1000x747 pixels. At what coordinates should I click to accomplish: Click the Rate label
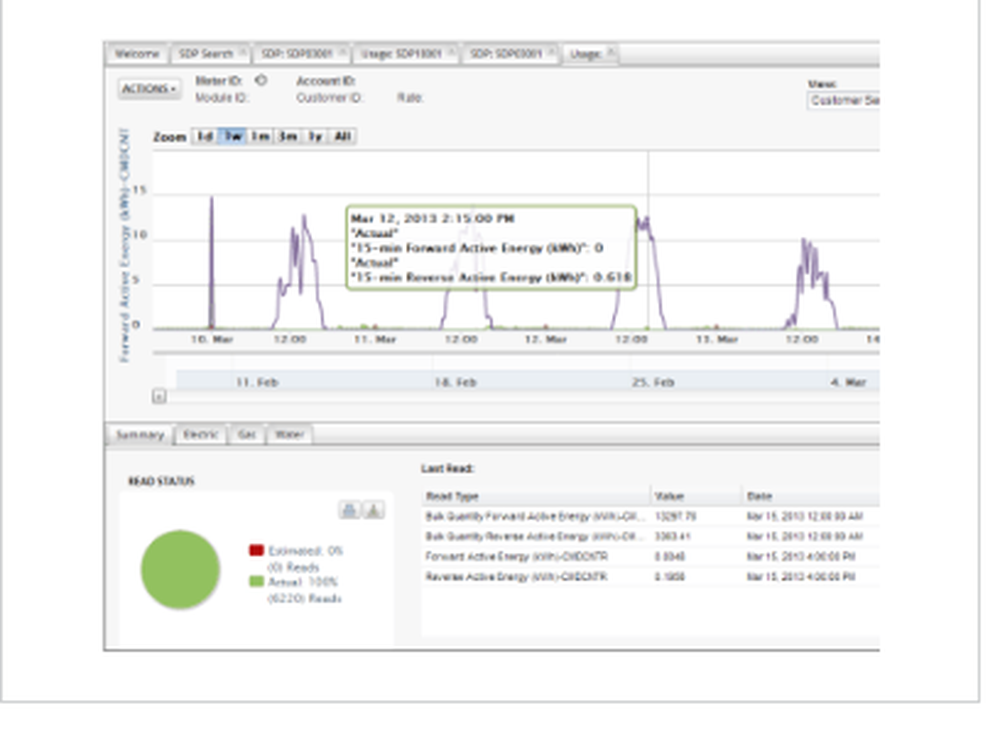[x=410, y=98]
